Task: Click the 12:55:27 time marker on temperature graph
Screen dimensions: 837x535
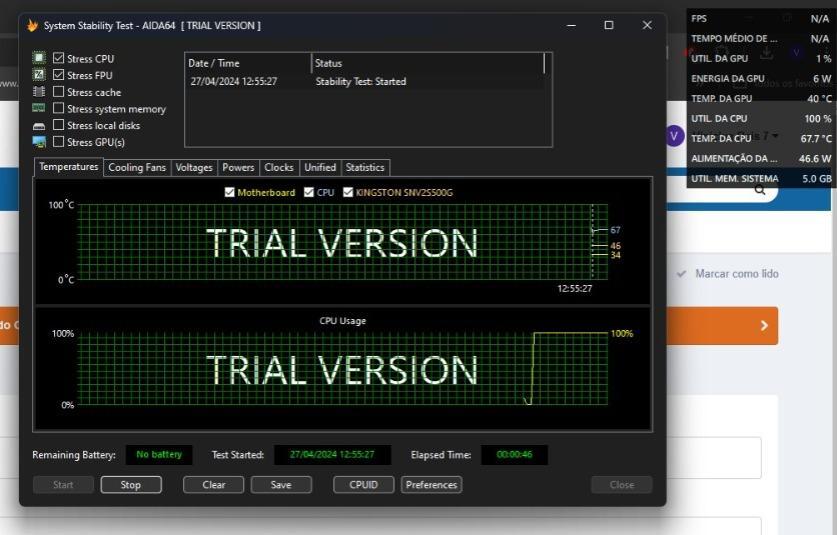Action: 574,289
